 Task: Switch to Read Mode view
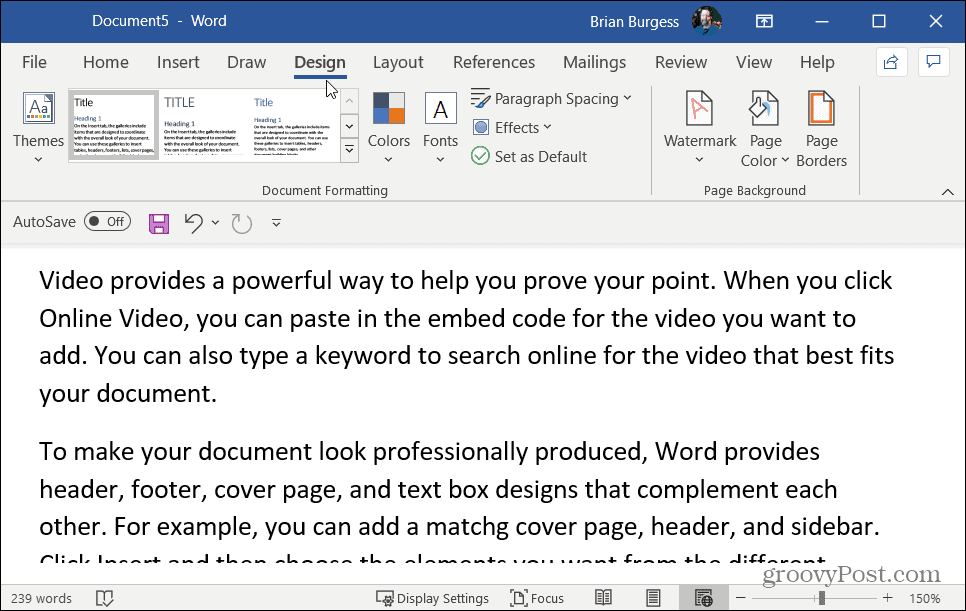pos(603,597)
